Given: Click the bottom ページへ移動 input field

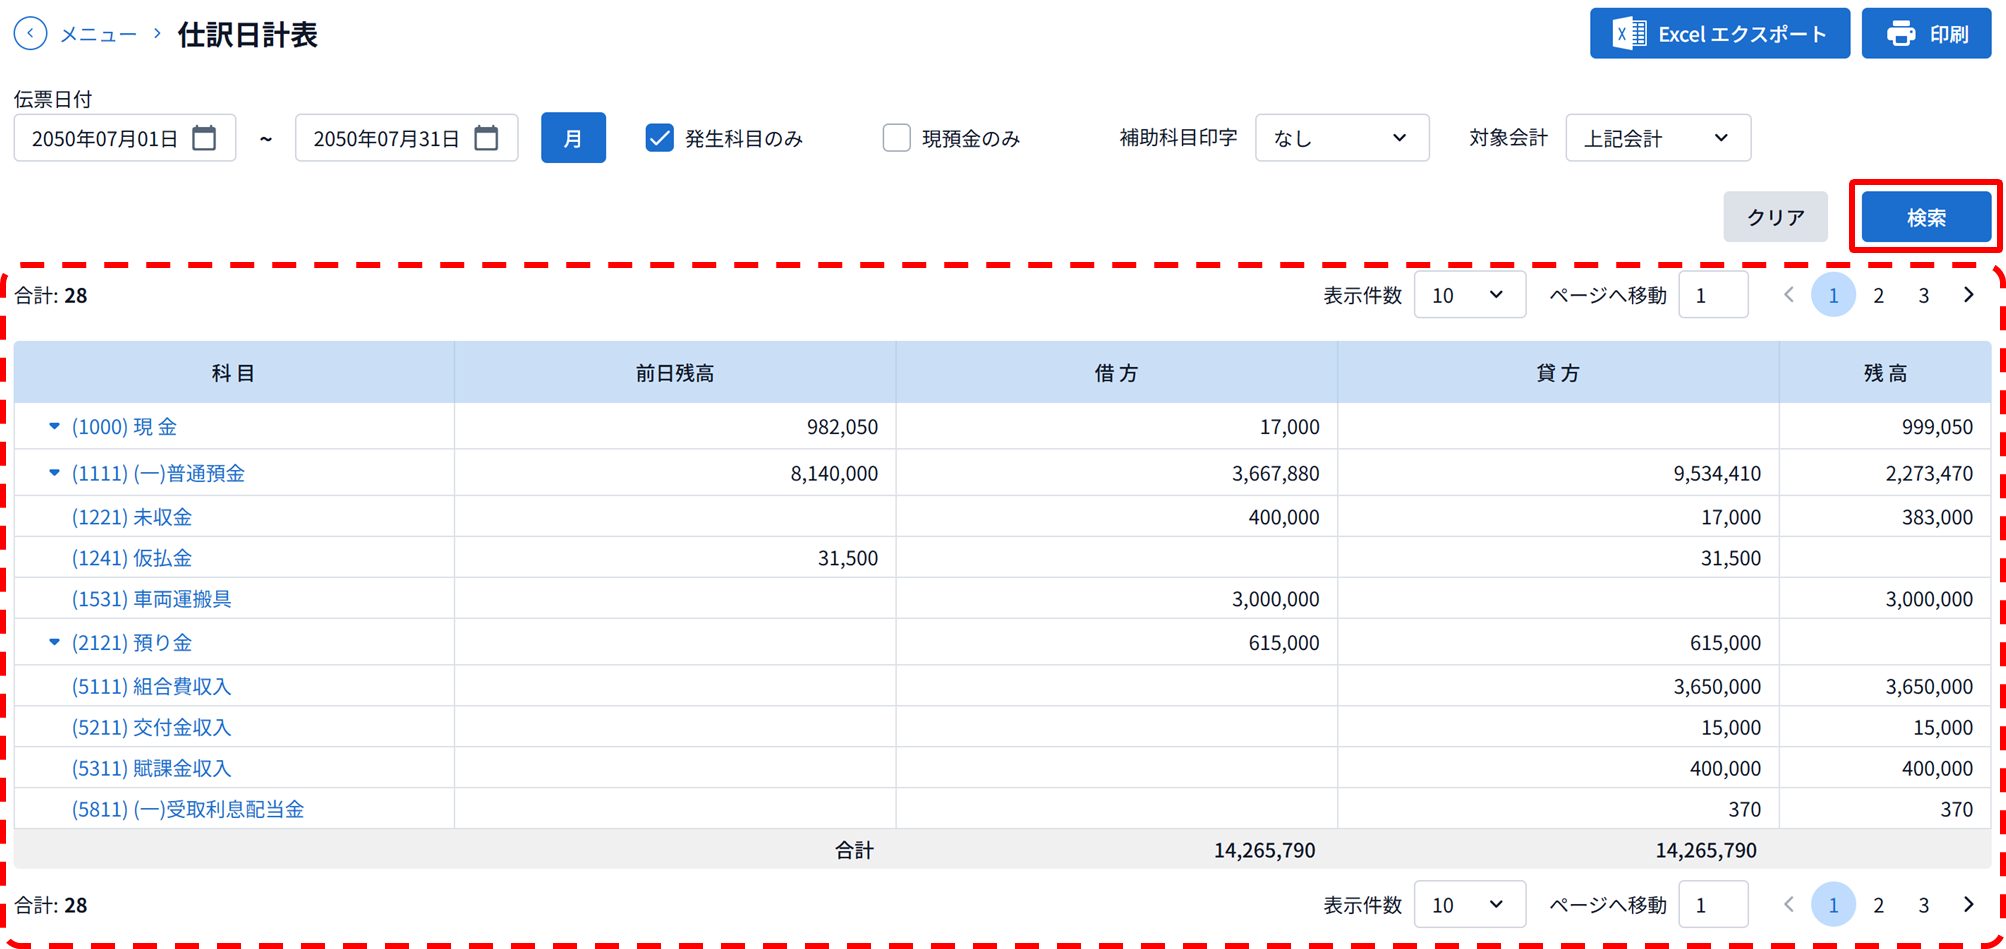Looking at the screenshot, I should click(x=1713, y=905).
